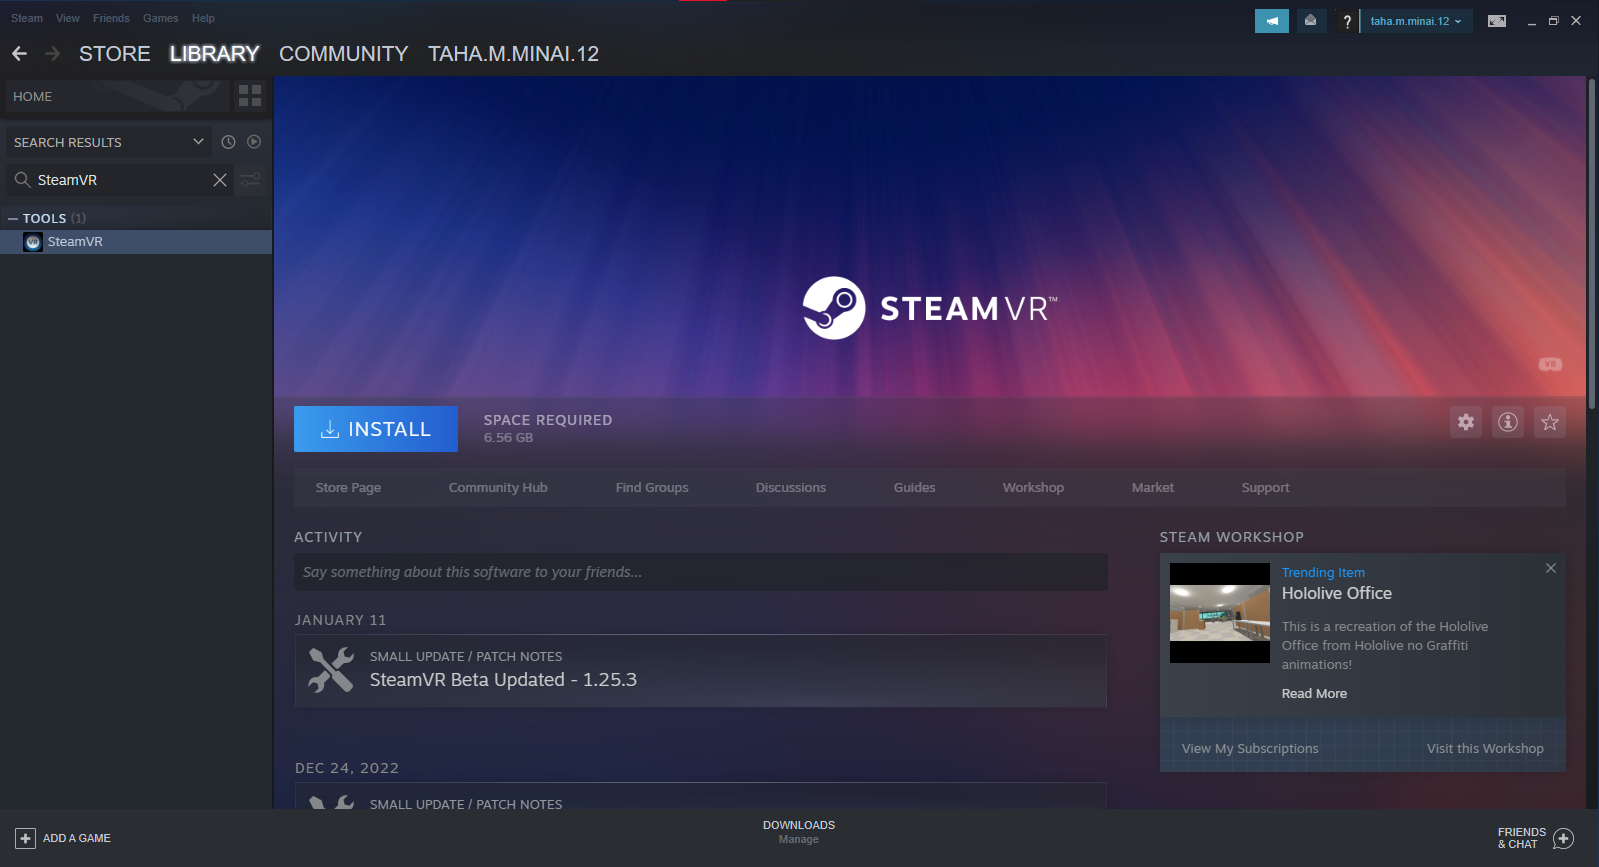Go to library HOME
This screenshot has width=1599, height=867.
(118, 97)
